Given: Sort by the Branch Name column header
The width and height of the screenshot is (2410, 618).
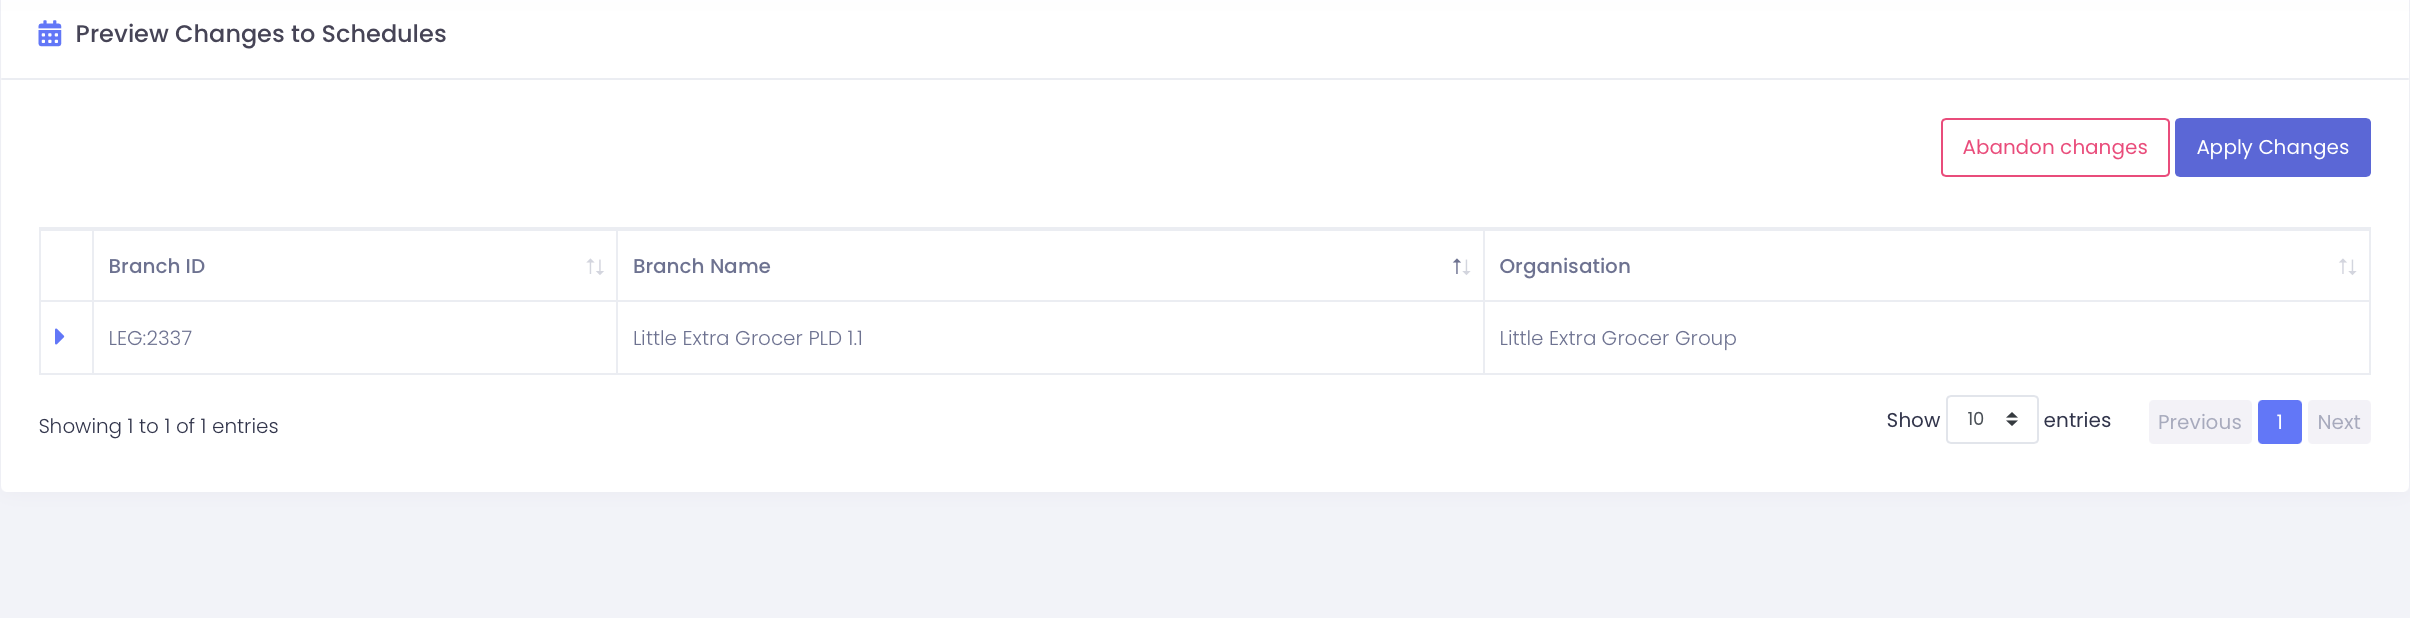Looking at the screenshot, I should 701,267.
